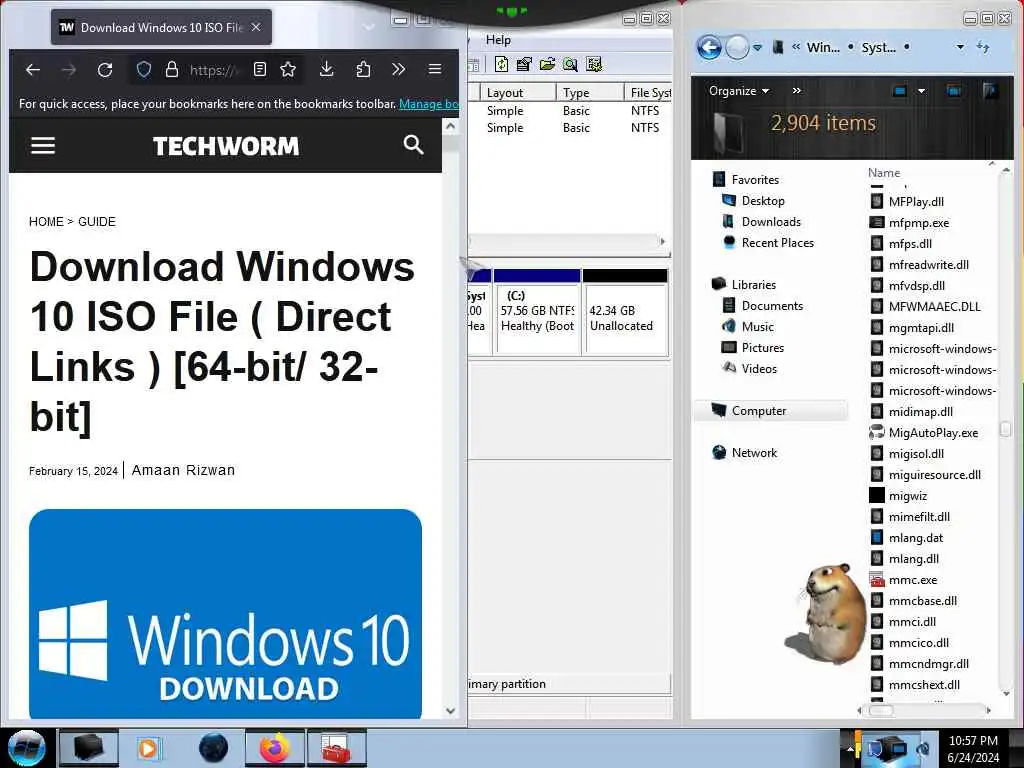Open Explorer address bar history dropdown

click(x=960, y=47)
